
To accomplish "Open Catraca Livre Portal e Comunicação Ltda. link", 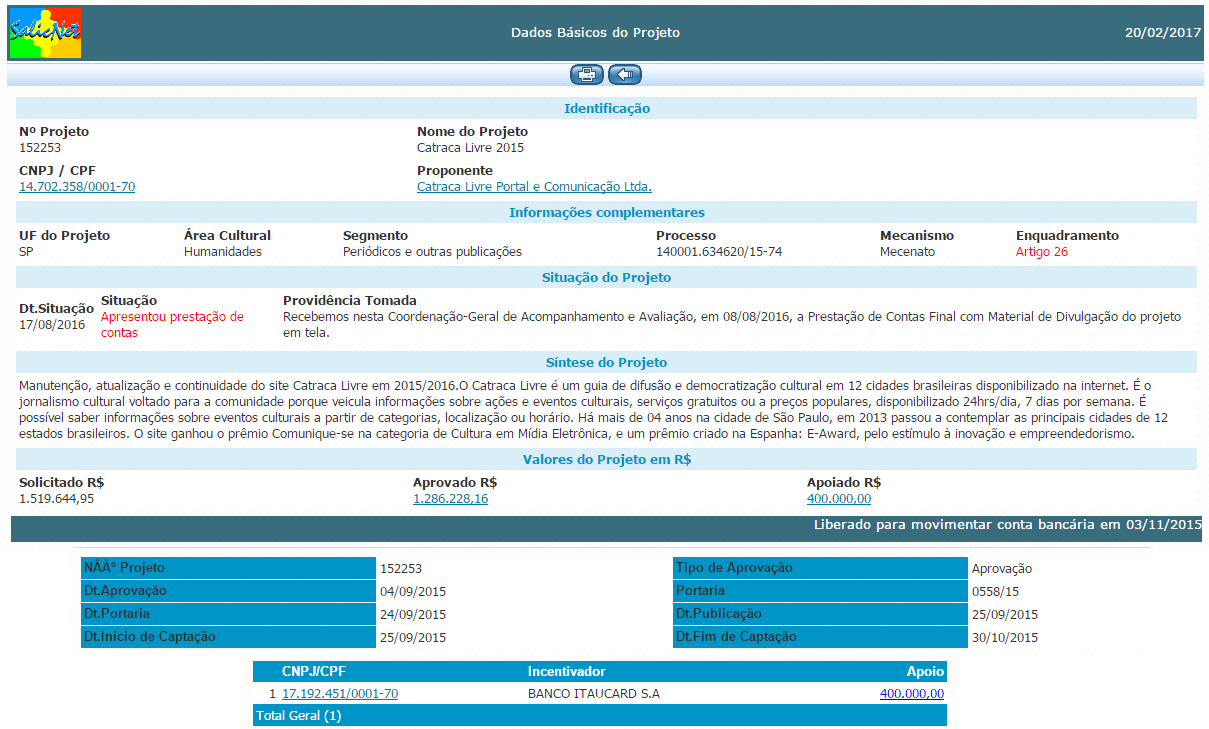I will (534, 187).
